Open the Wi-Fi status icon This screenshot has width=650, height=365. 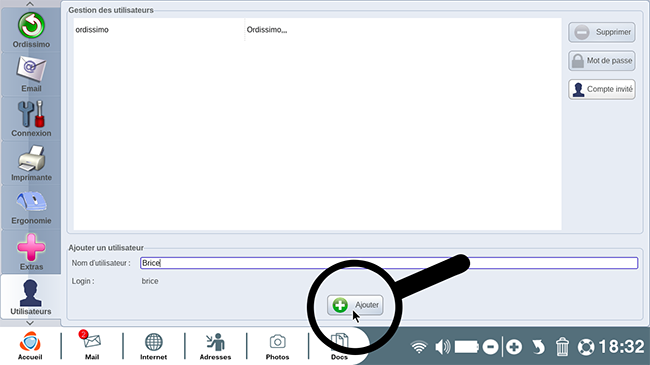point(419,347)
